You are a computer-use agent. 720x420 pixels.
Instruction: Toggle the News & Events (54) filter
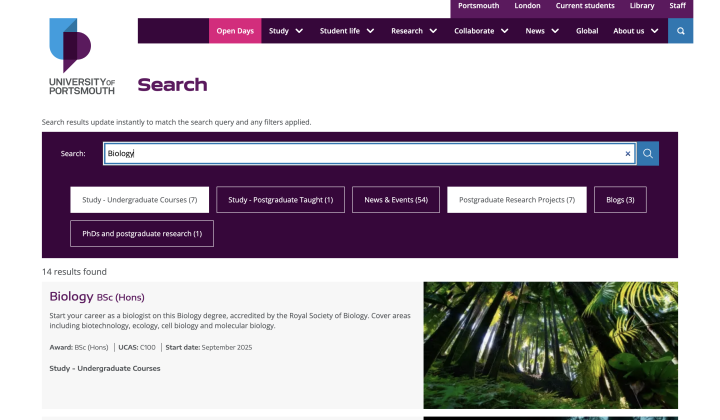pyautogui.click(x=396, y=200)
